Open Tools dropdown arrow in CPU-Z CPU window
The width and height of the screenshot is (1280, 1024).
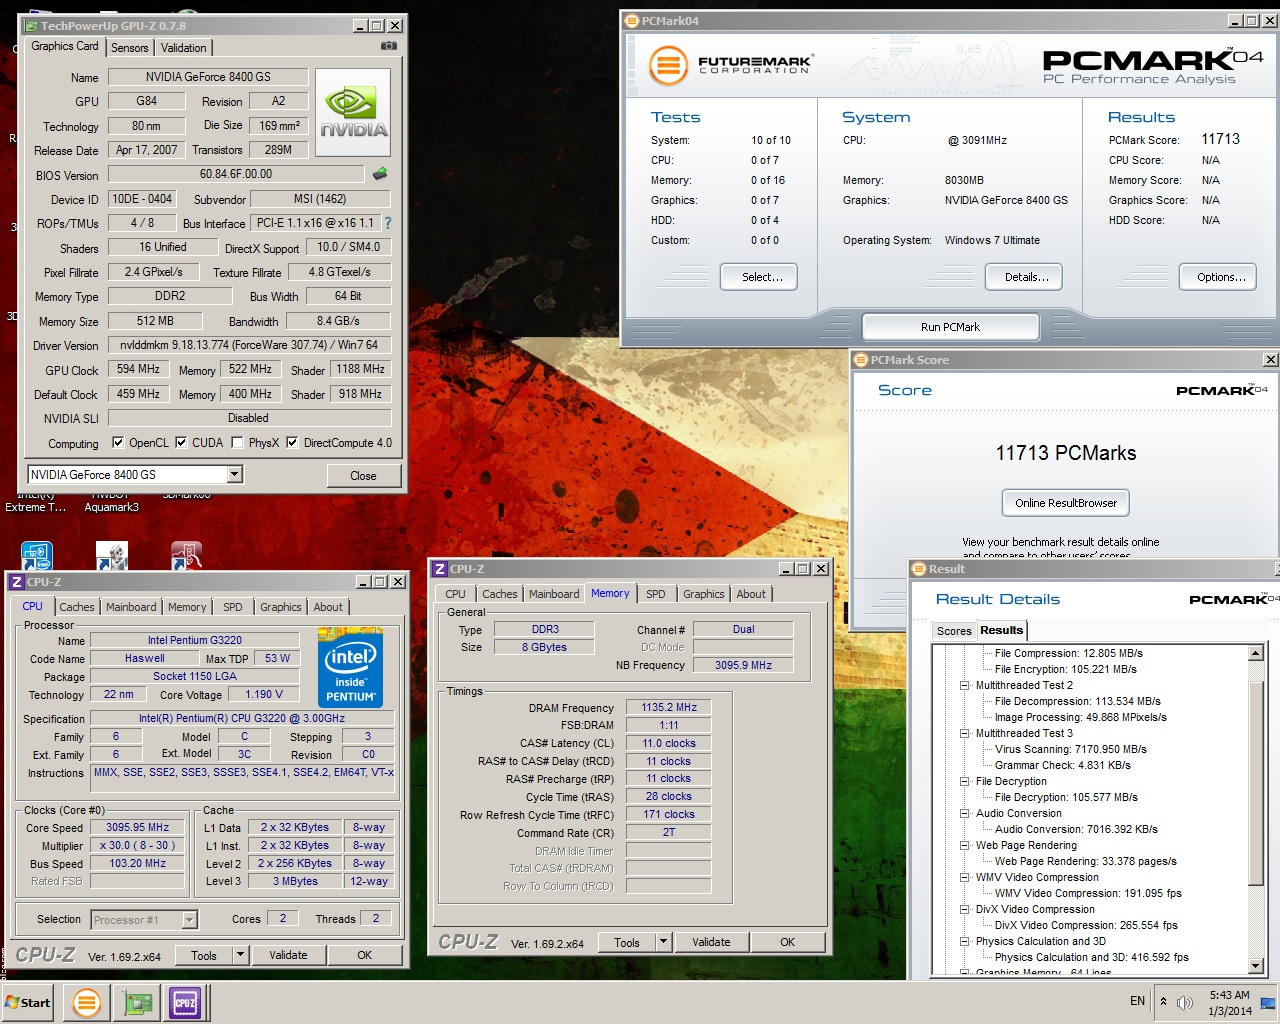pyautogui.click(x=240, y=955)
